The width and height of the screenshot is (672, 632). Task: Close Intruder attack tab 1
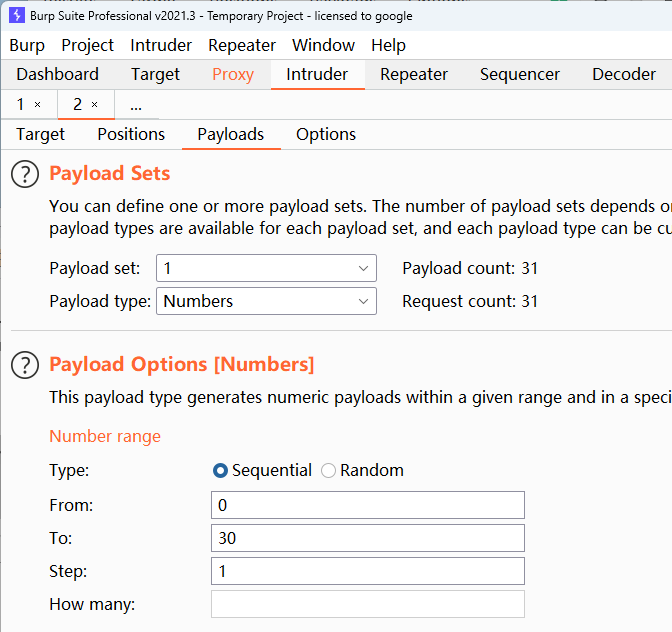[x=38, y=105]
